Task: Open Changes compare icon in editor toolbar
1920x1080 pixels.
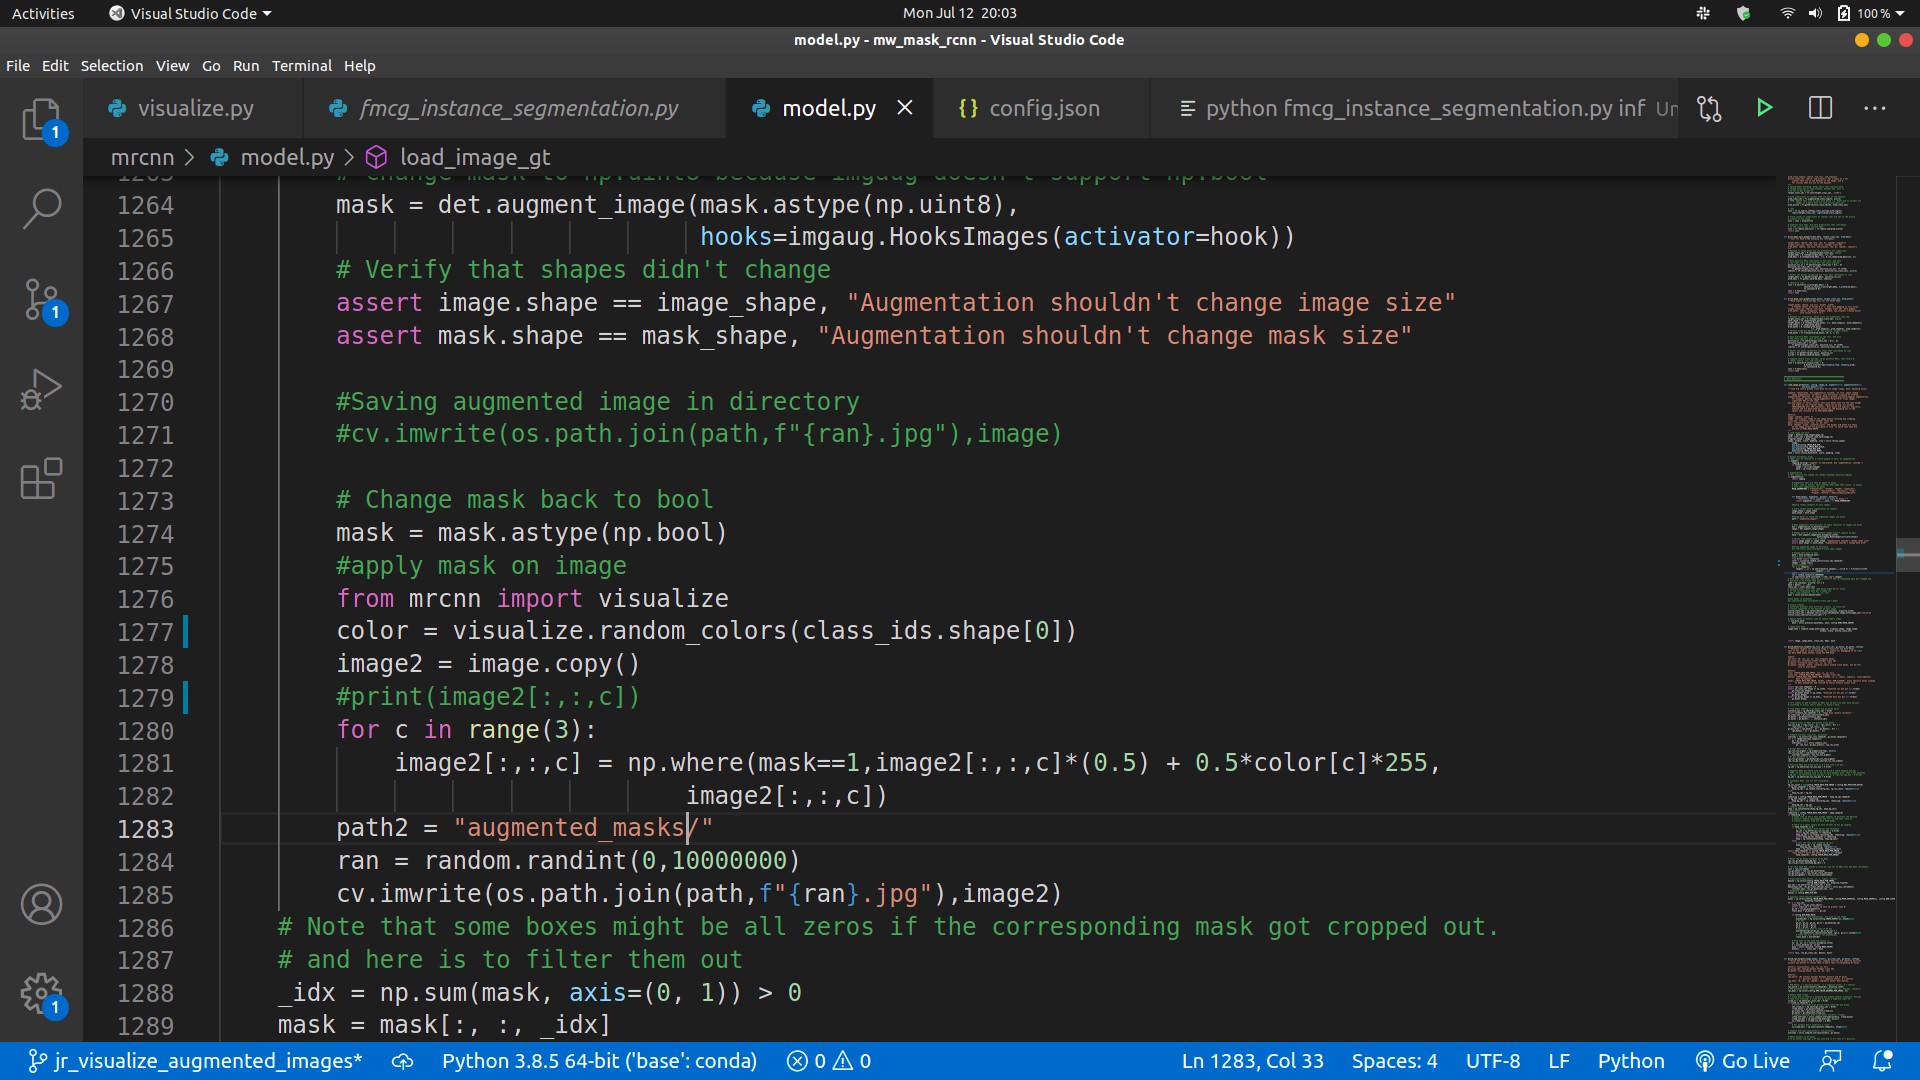Action: pos(1710,108)
